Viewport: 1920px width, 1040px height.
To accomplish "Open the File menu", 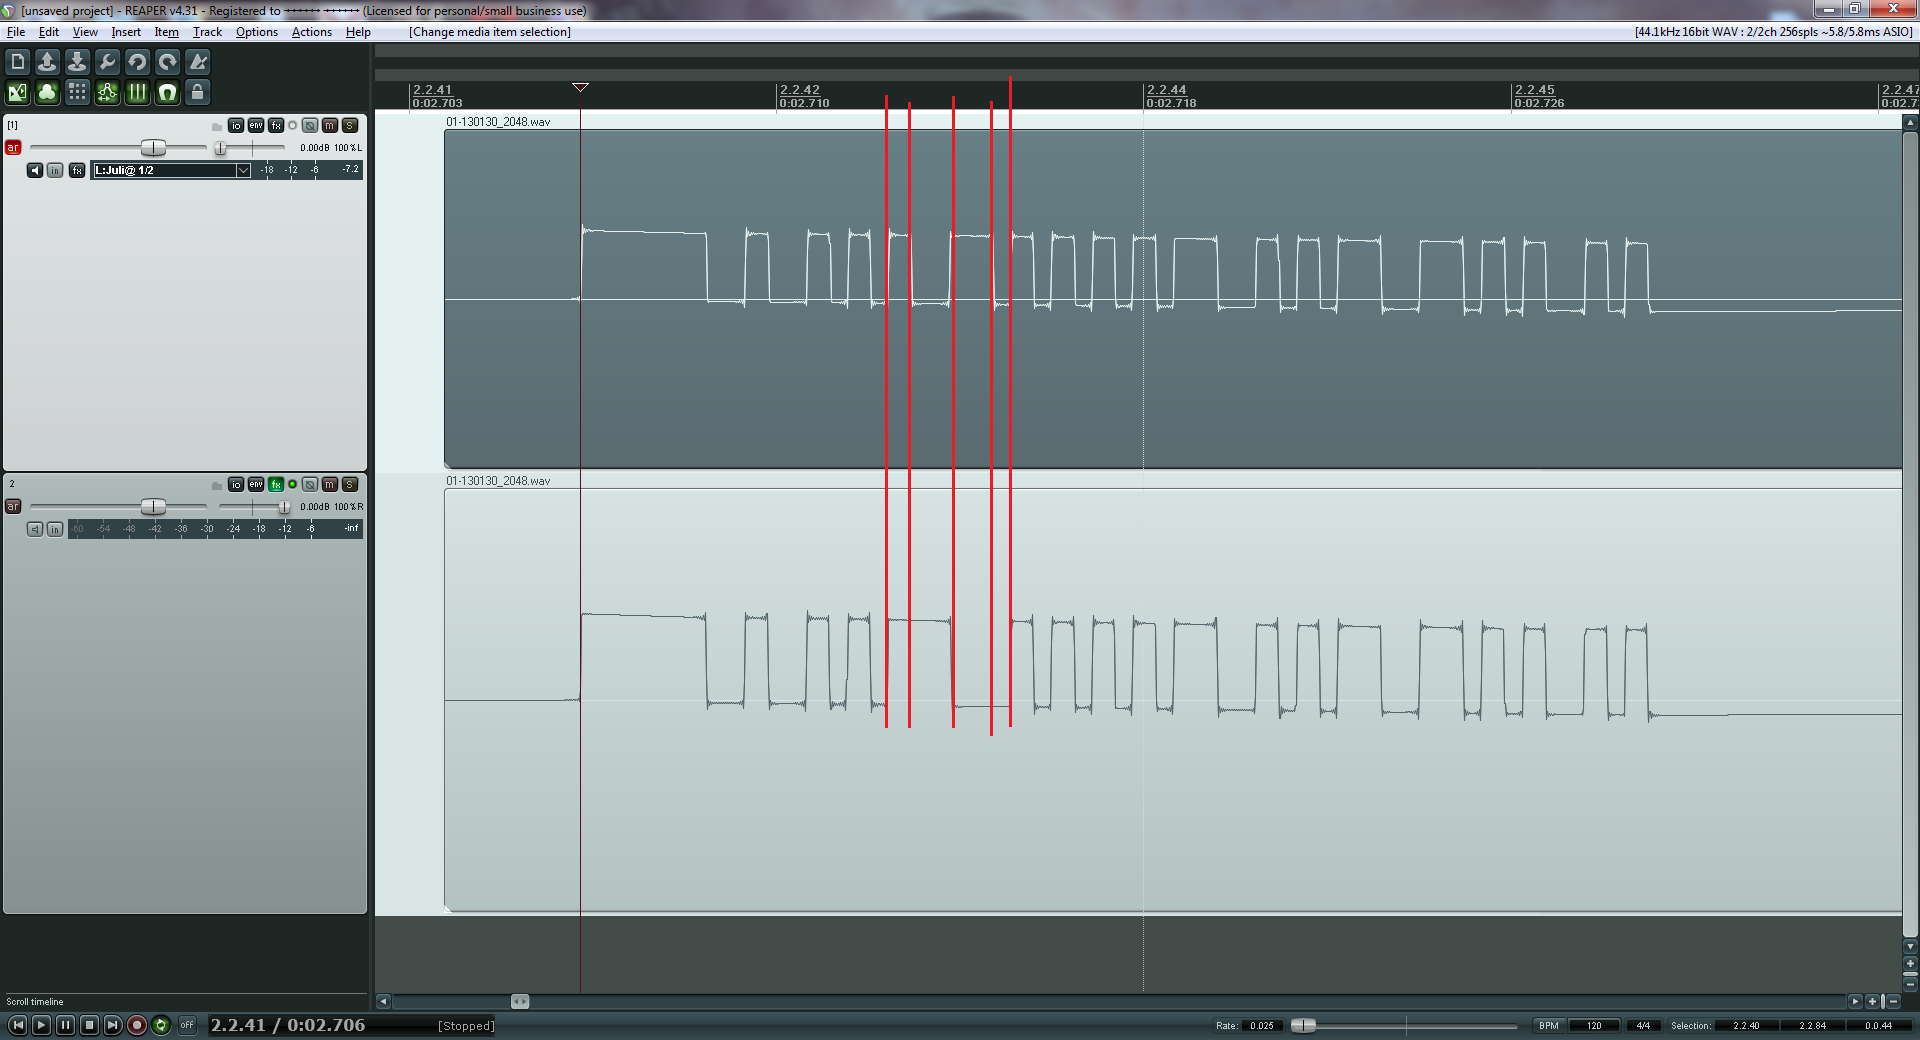I will 16,32.
